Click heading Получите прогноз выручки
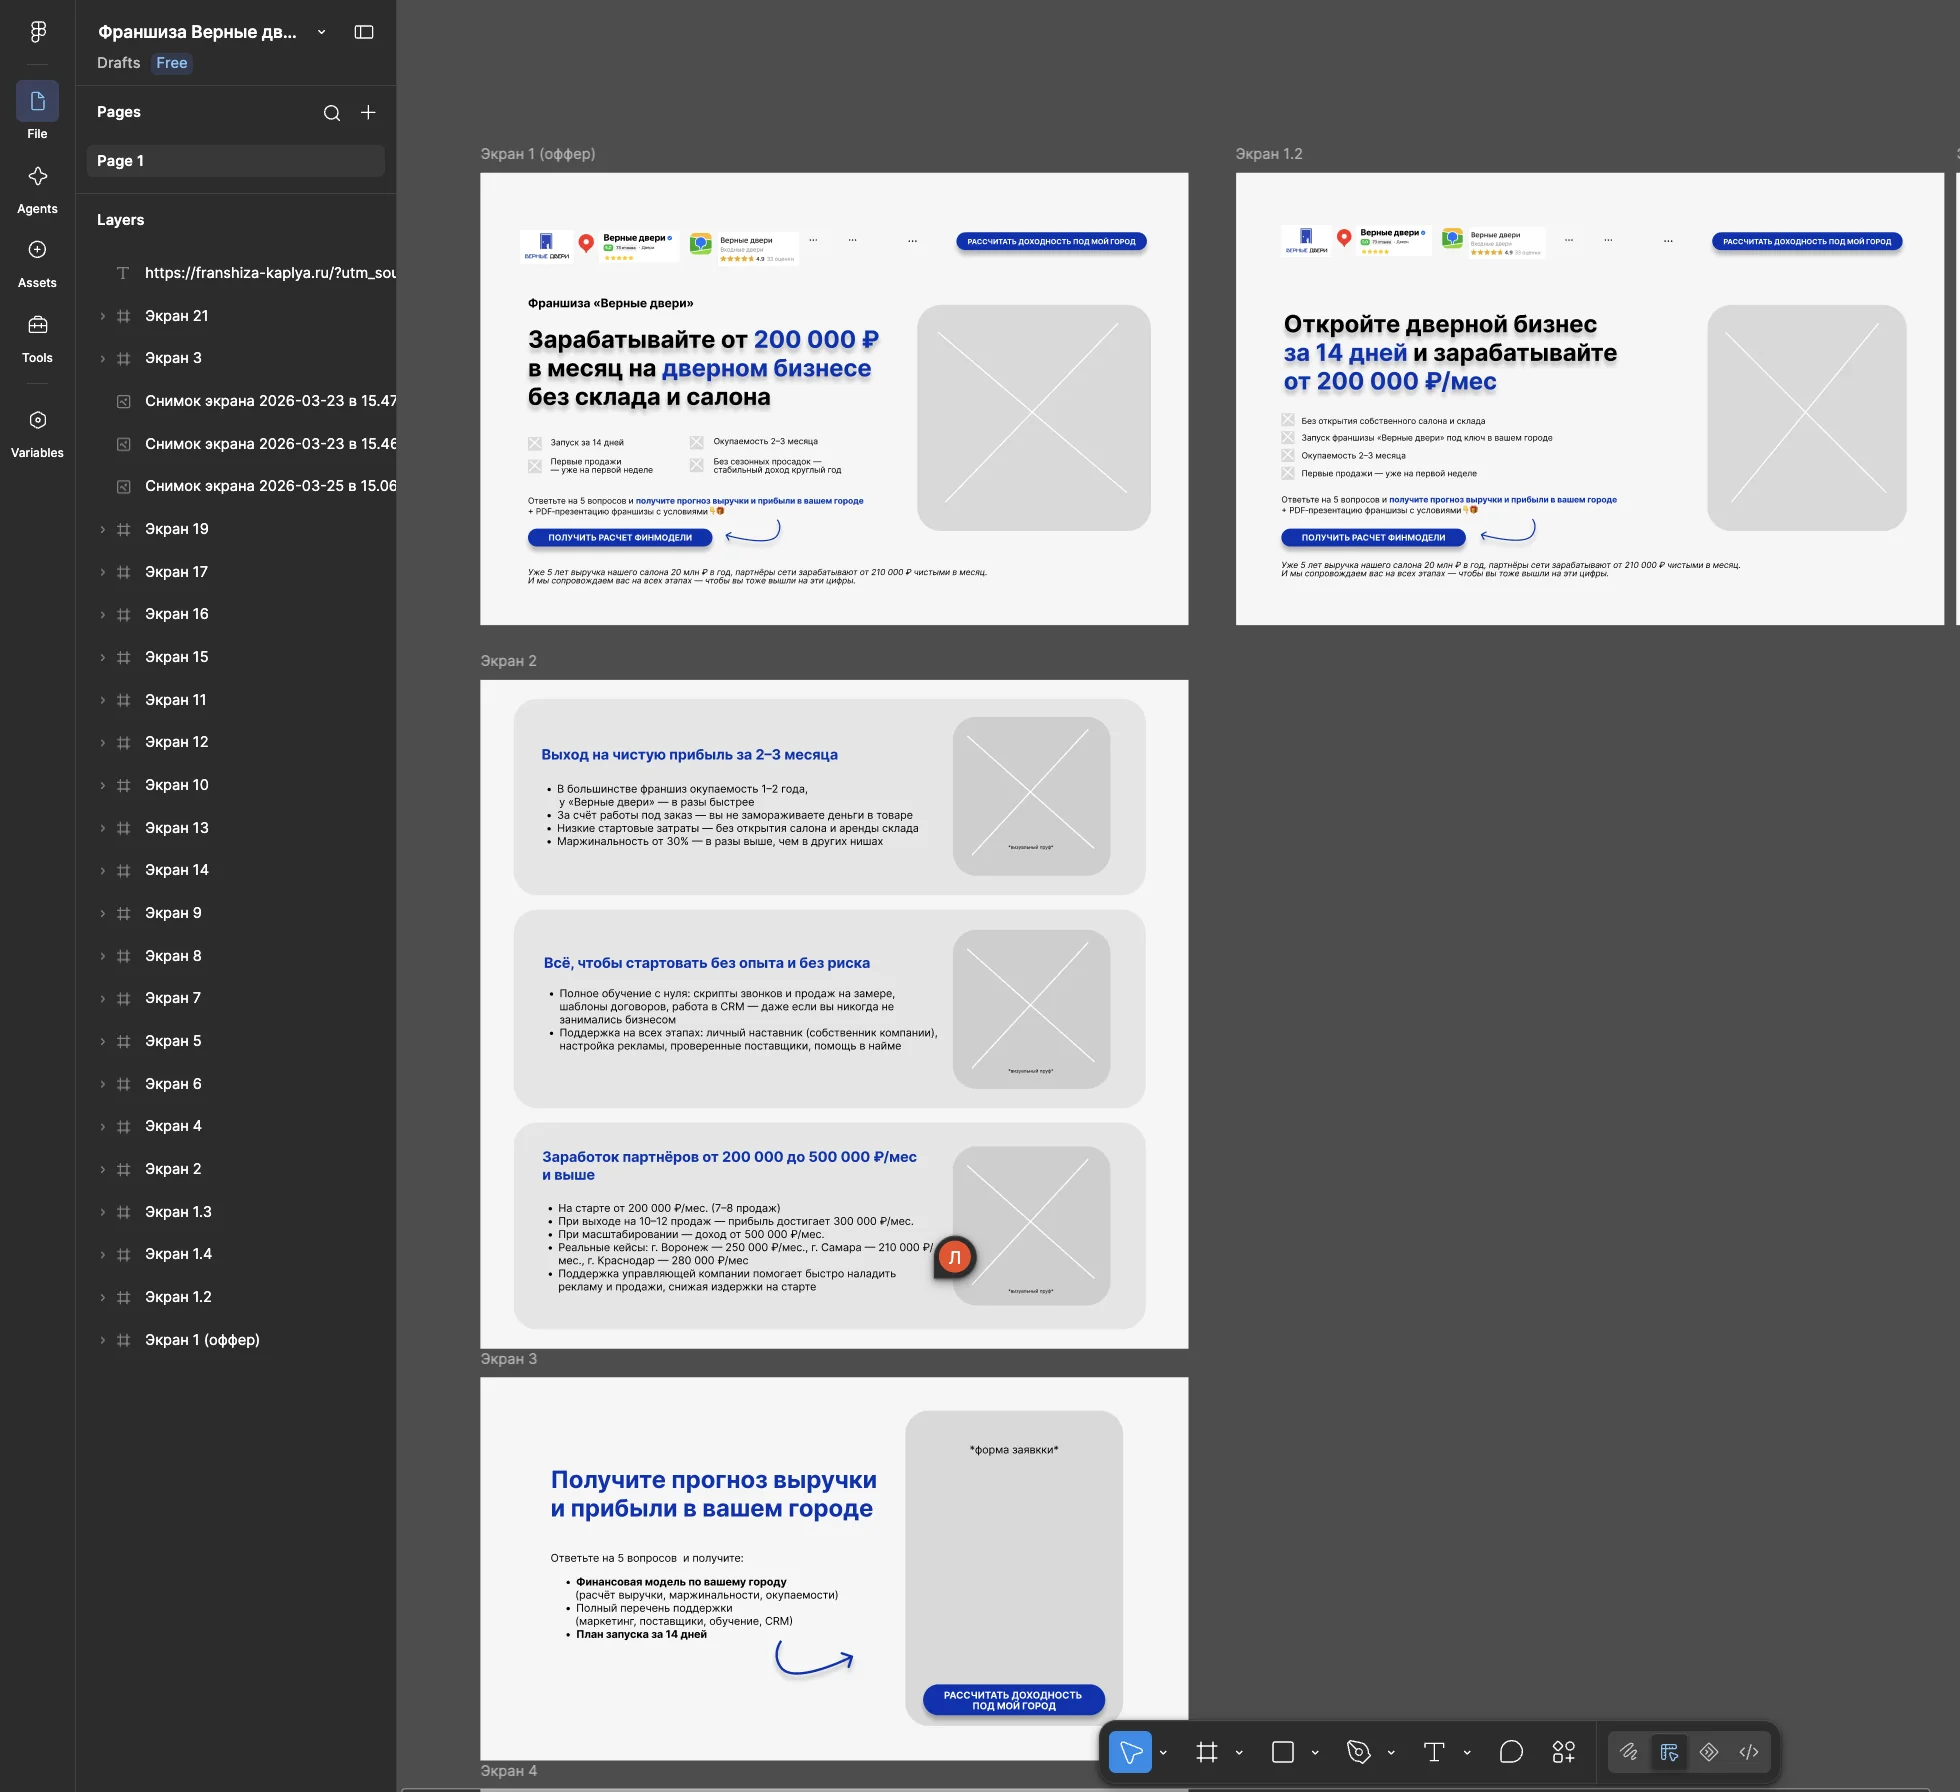 713,1494
